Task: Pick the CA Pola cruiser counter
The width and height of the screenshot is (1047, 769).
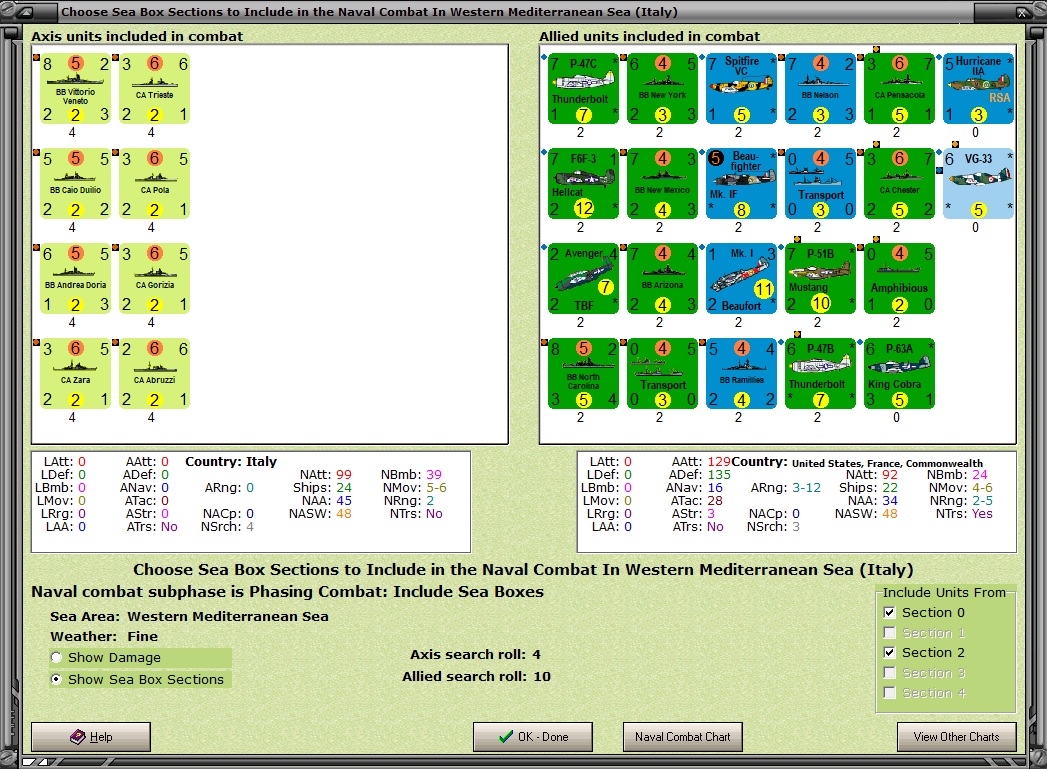Action: (x=154, y=184)
